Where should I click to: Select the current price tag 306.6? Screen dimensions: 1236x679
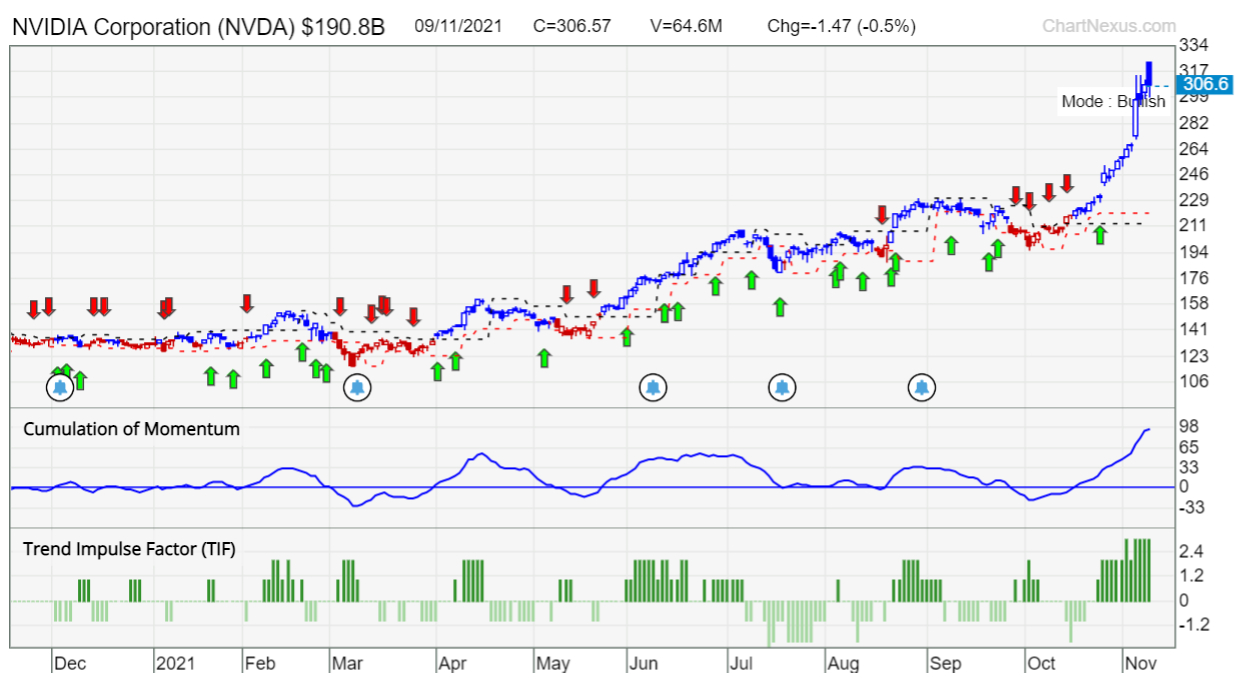click(x=1204, y=85)
